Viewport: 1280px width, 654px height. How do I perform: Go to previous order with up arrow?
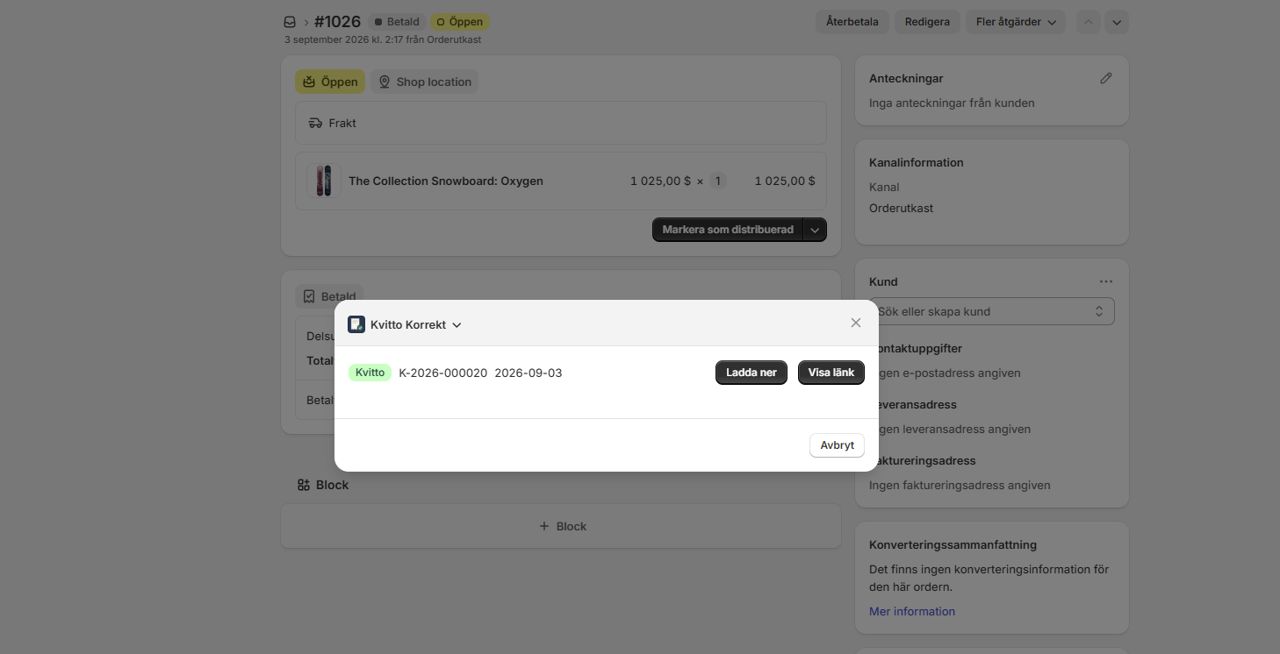(1089, 22)
